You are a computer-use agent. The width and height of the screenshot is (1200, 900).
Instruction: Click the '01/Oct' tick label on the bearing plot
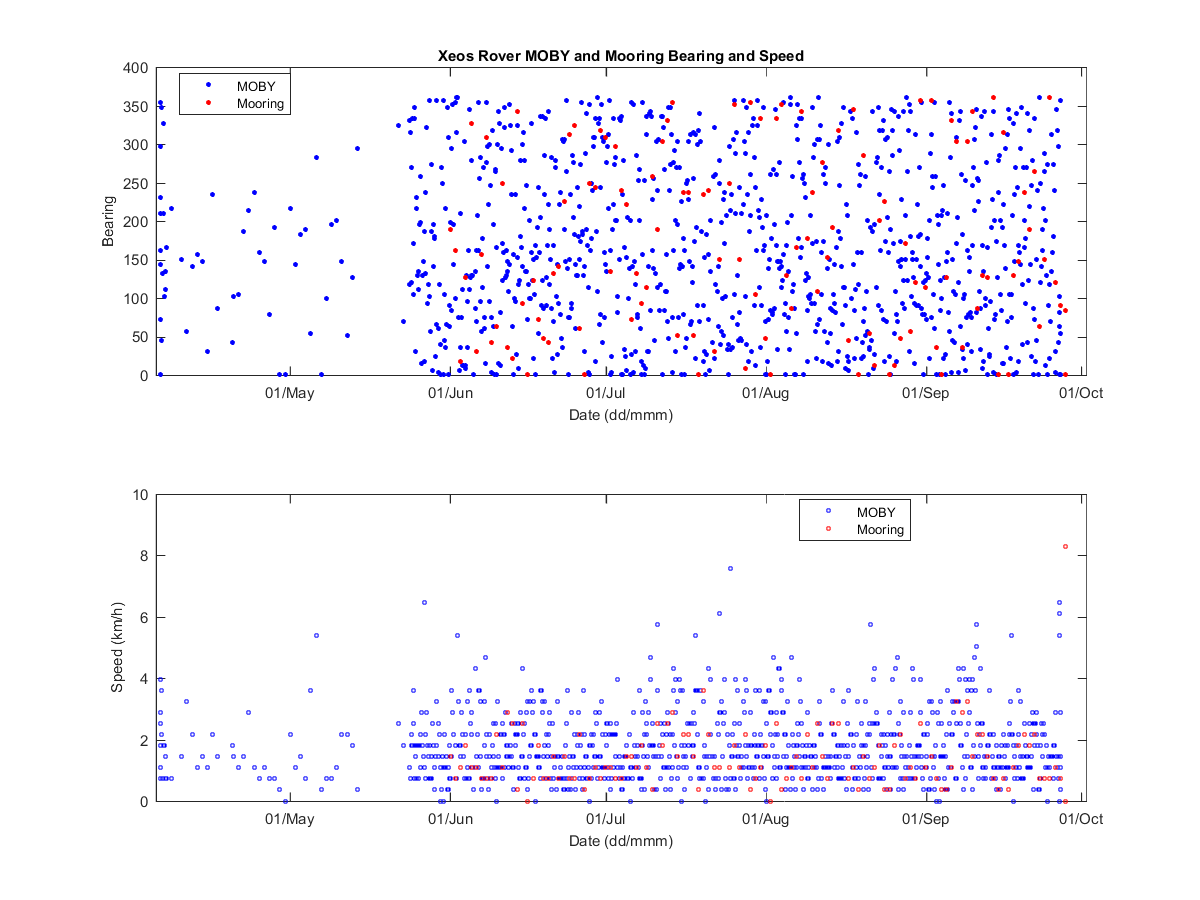pyautogui.click(x=1081, y=392)
